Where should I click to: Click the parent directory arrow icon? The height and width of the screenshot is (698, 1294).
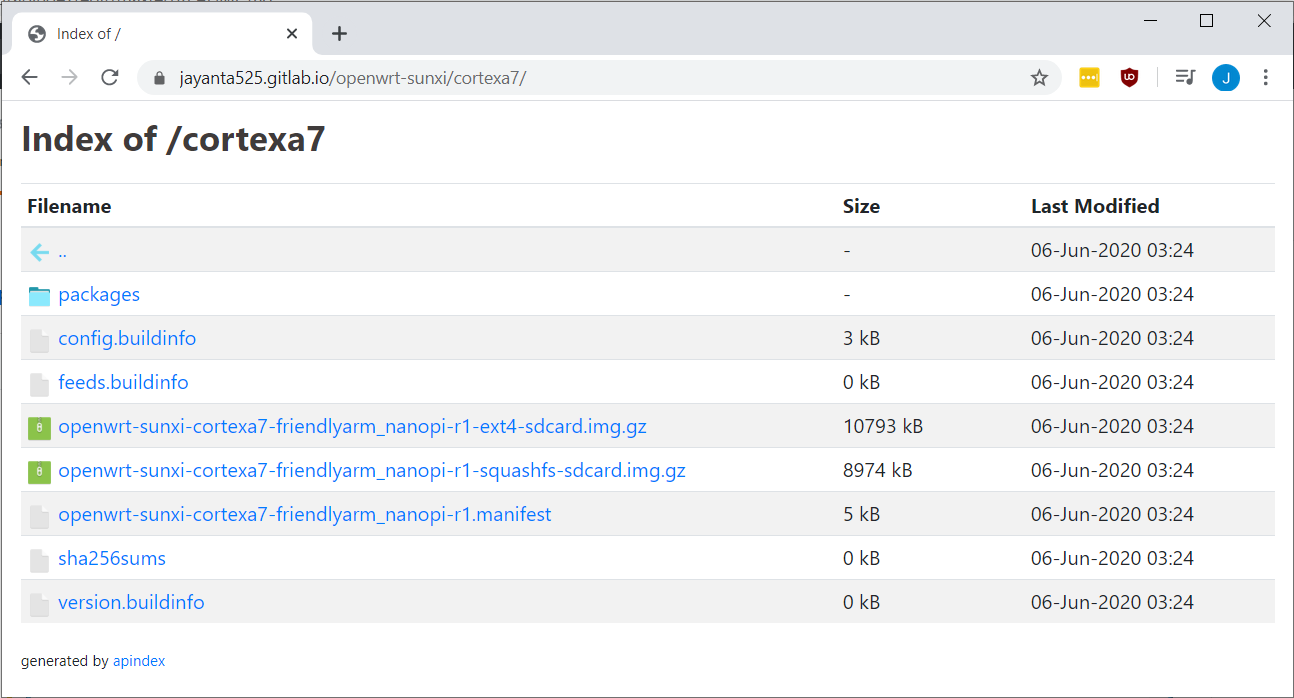[x=39, y=252]
